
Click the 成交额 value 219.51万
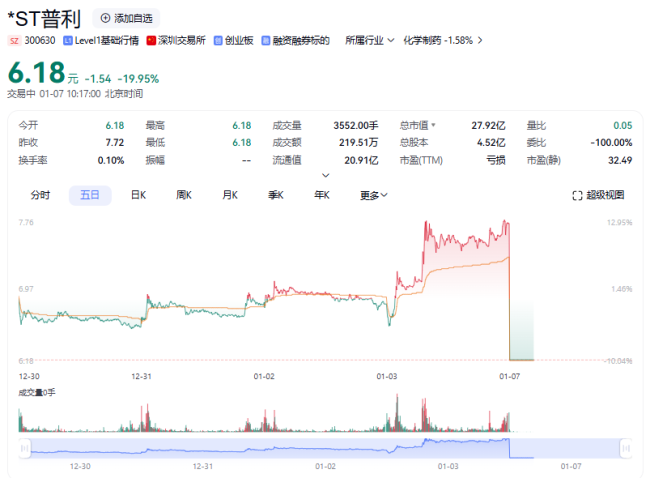[359, 143]
